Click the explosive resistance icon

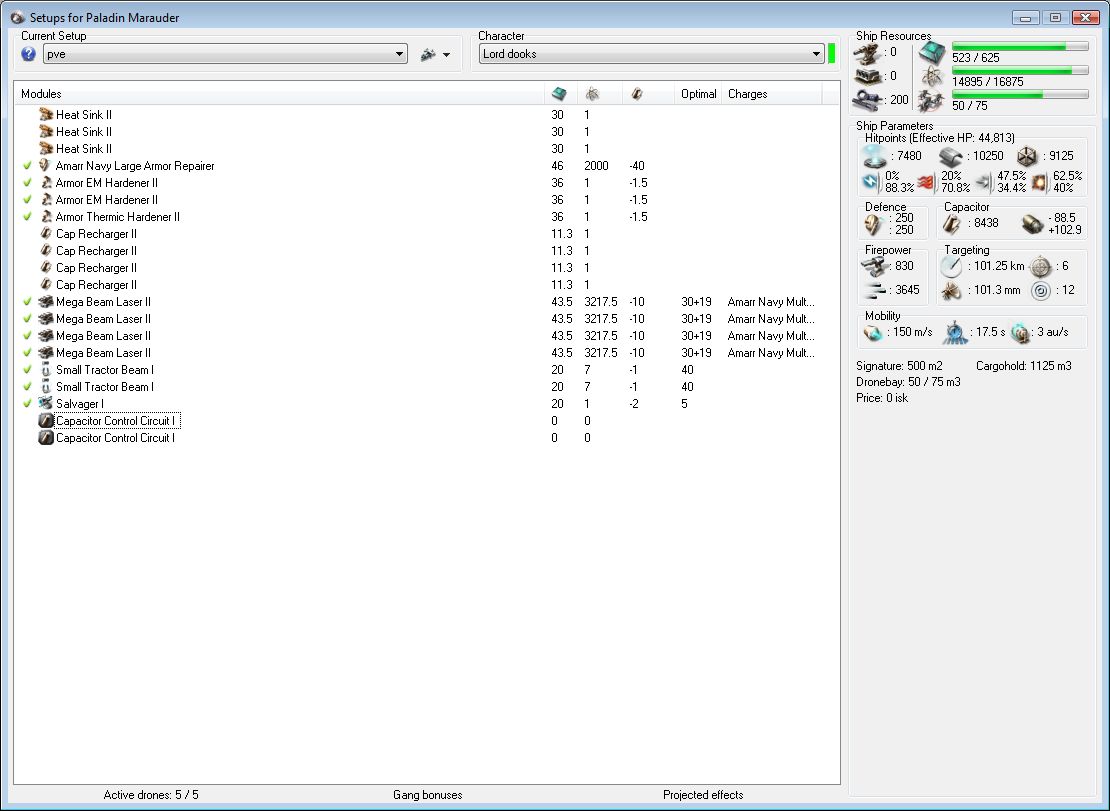[x=1039, y=183]
